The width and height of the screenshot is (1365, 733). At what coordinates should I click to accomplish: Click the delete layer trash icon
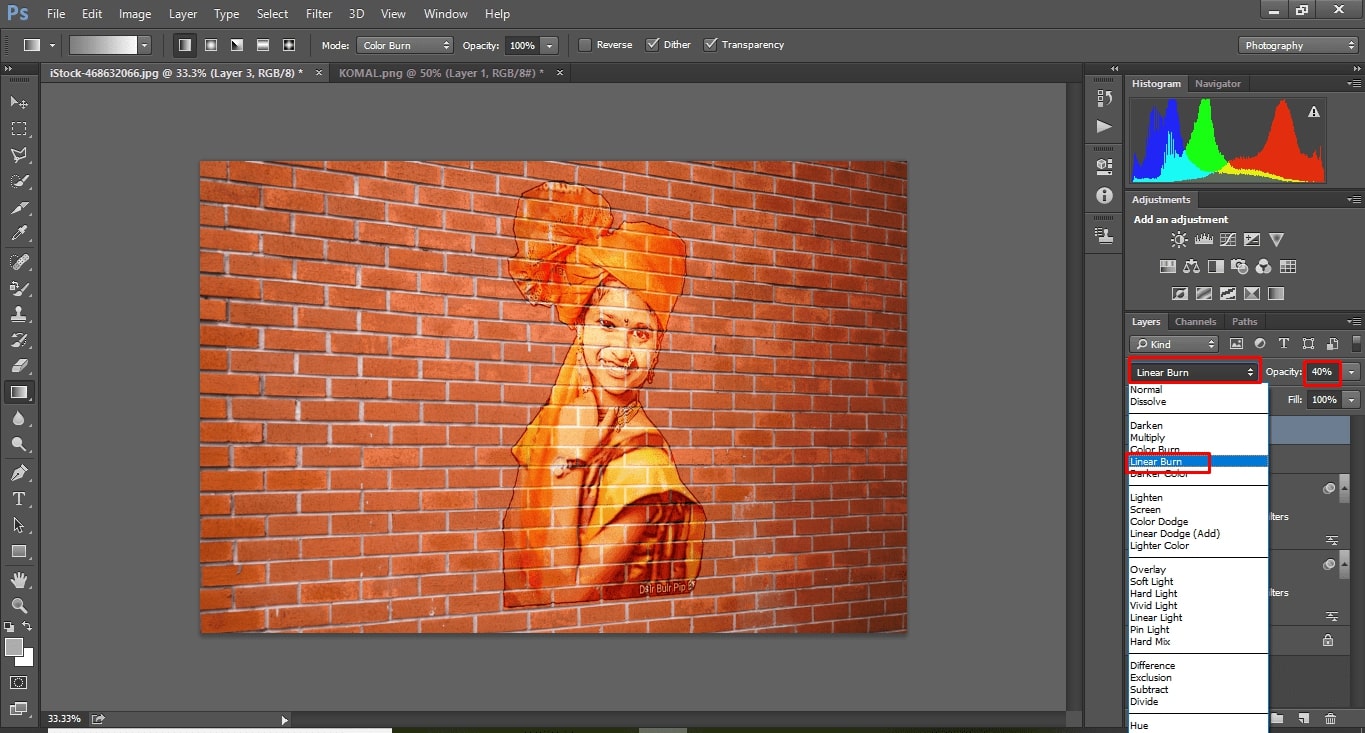pyautogui.click(x=1330, y=719)
